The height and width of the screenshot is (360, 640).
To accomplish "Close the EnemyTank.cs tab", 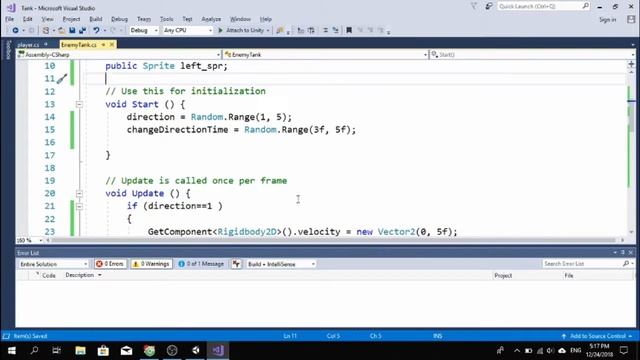I will [x=111, y=44].
